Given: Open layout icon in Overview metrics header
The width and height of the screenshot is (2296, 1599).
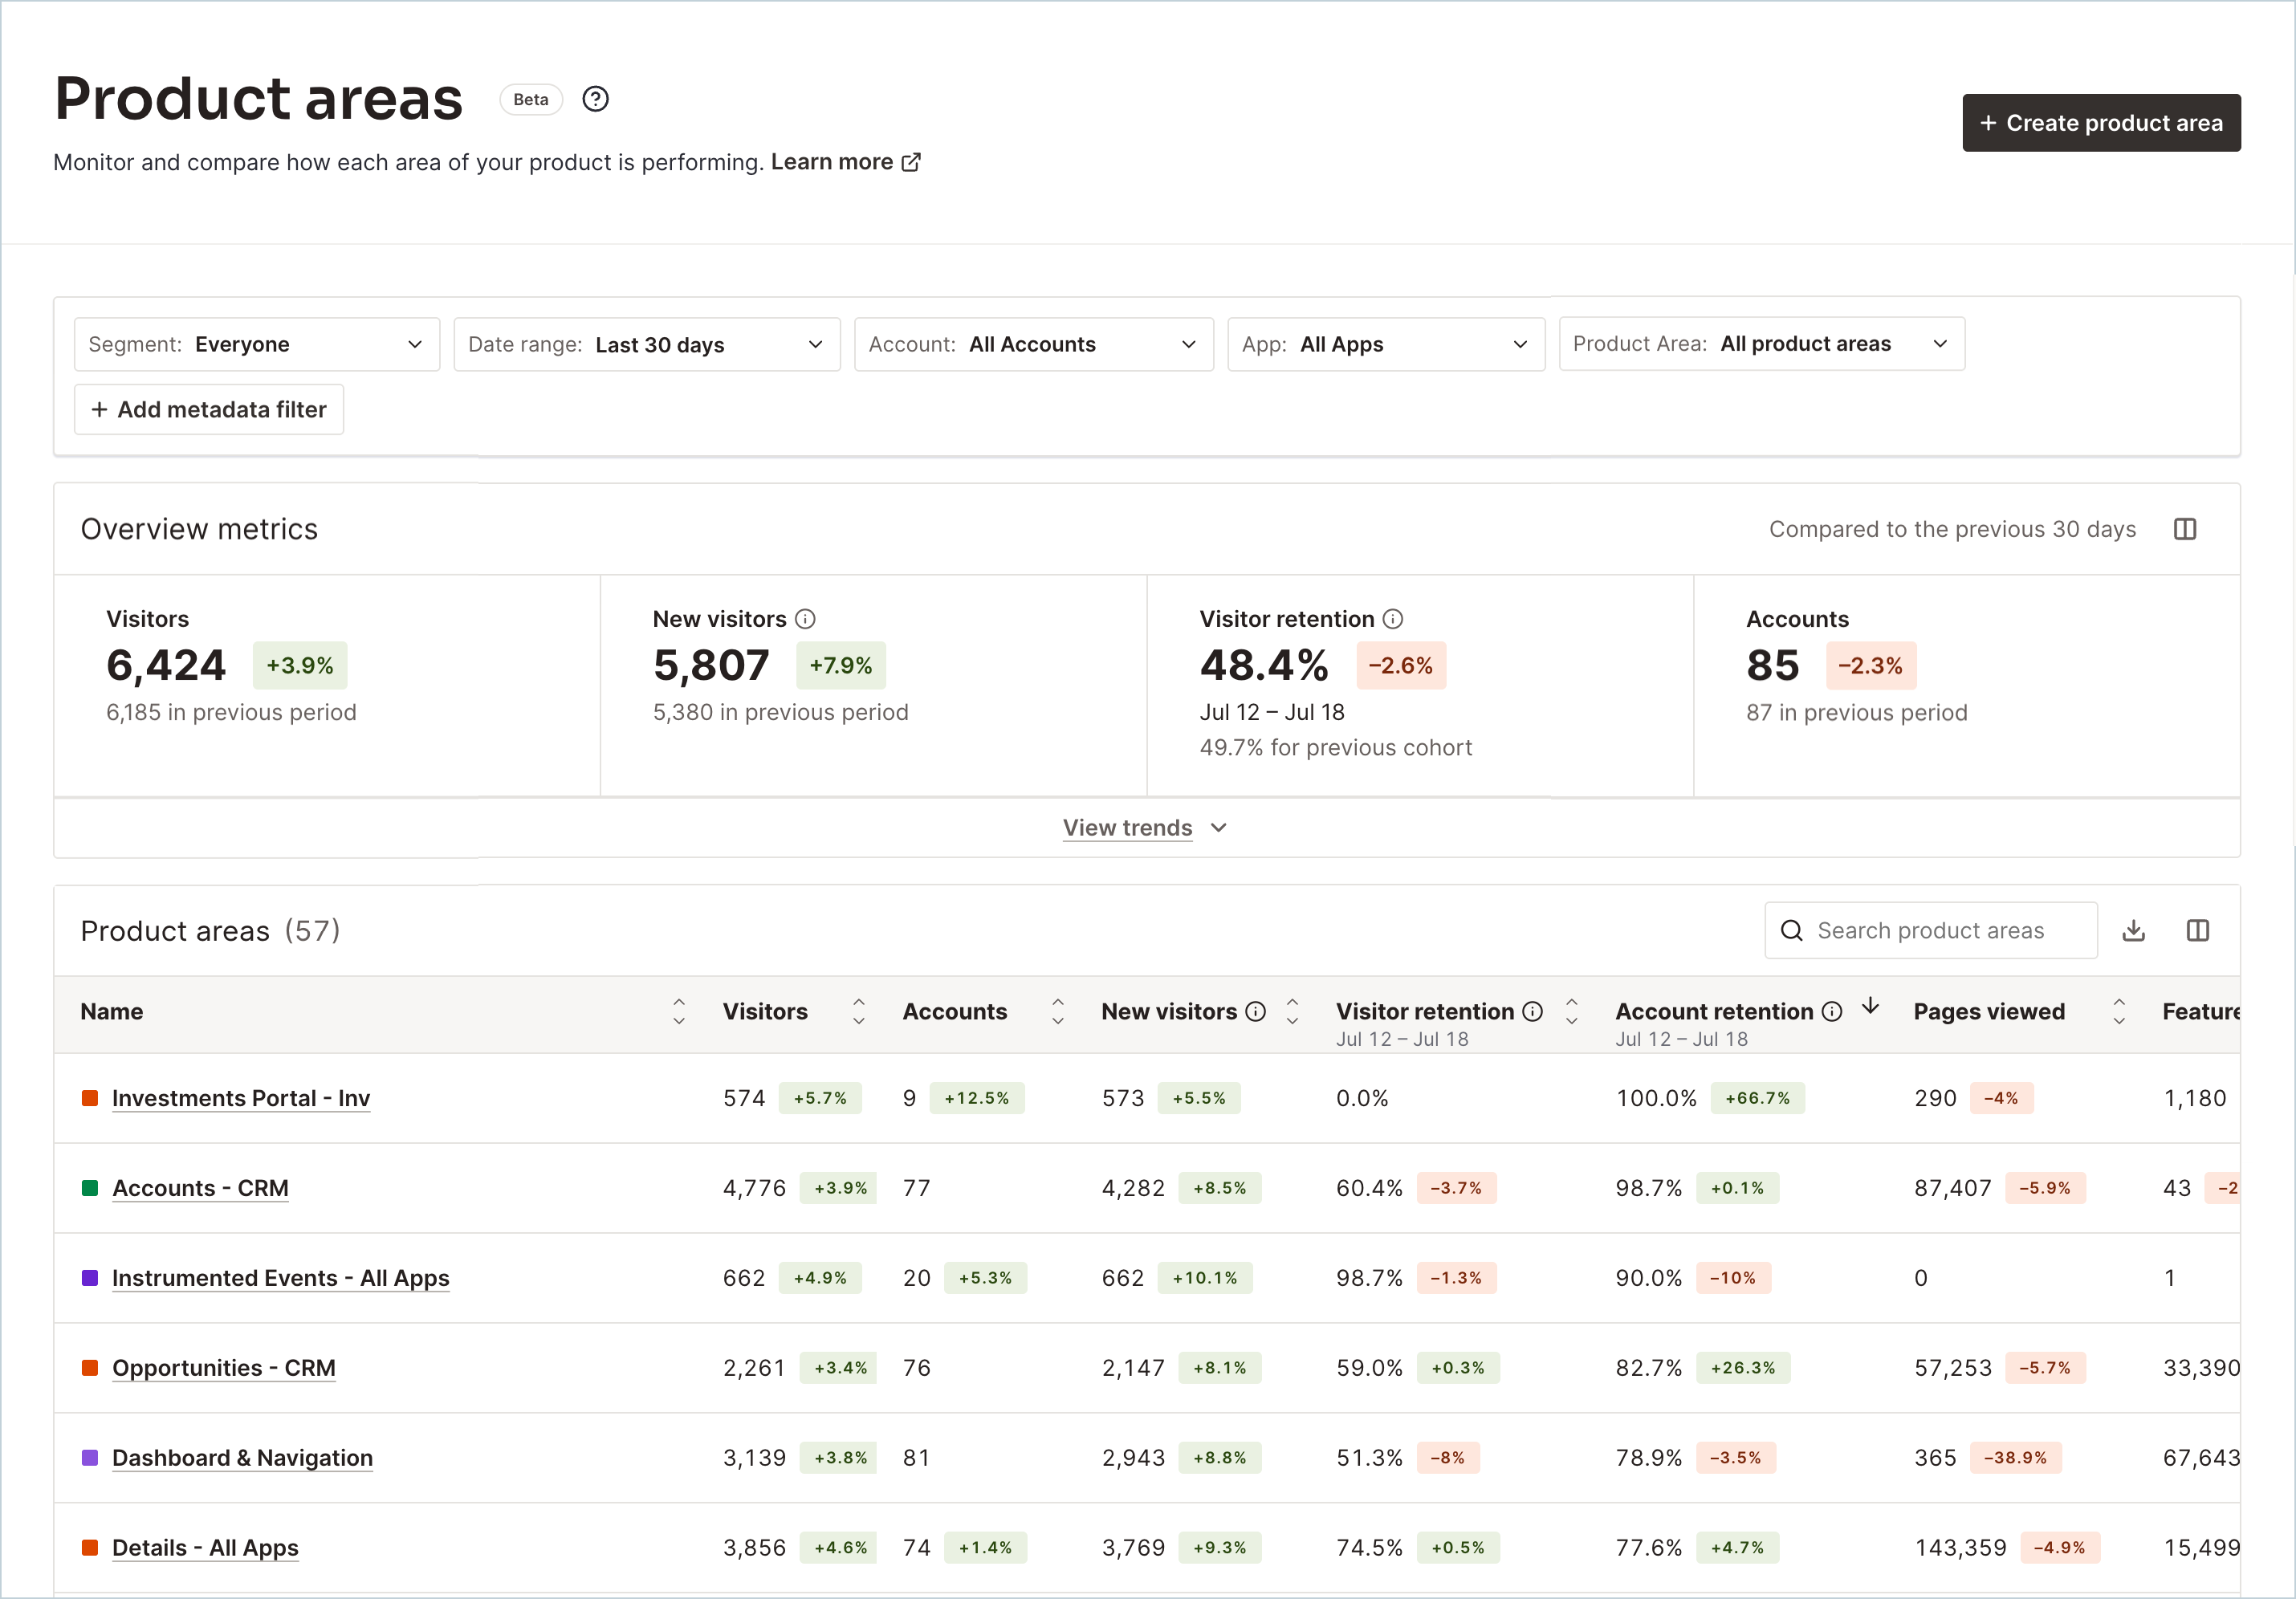Looking at the screenshot, I should [x=2185, y=529].
